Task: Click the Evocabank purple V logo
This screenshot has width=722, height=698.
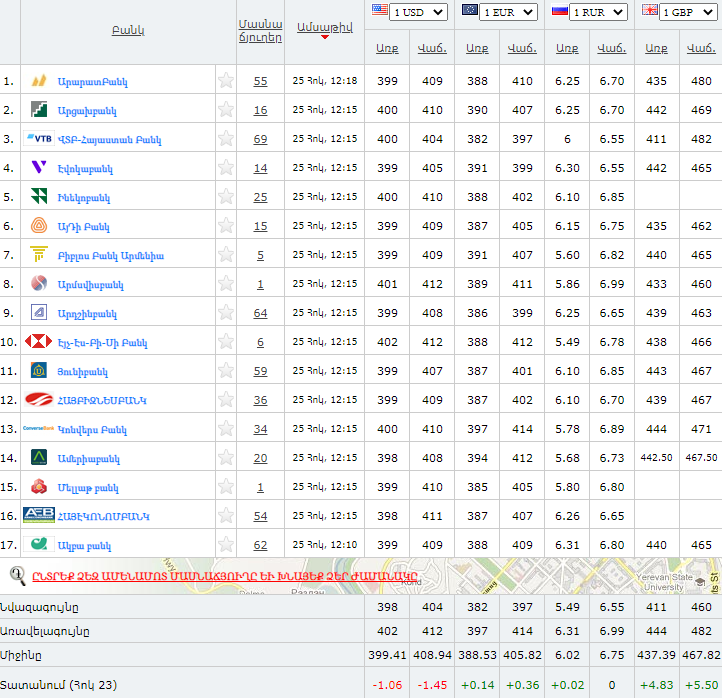Action: coord(39,167)
